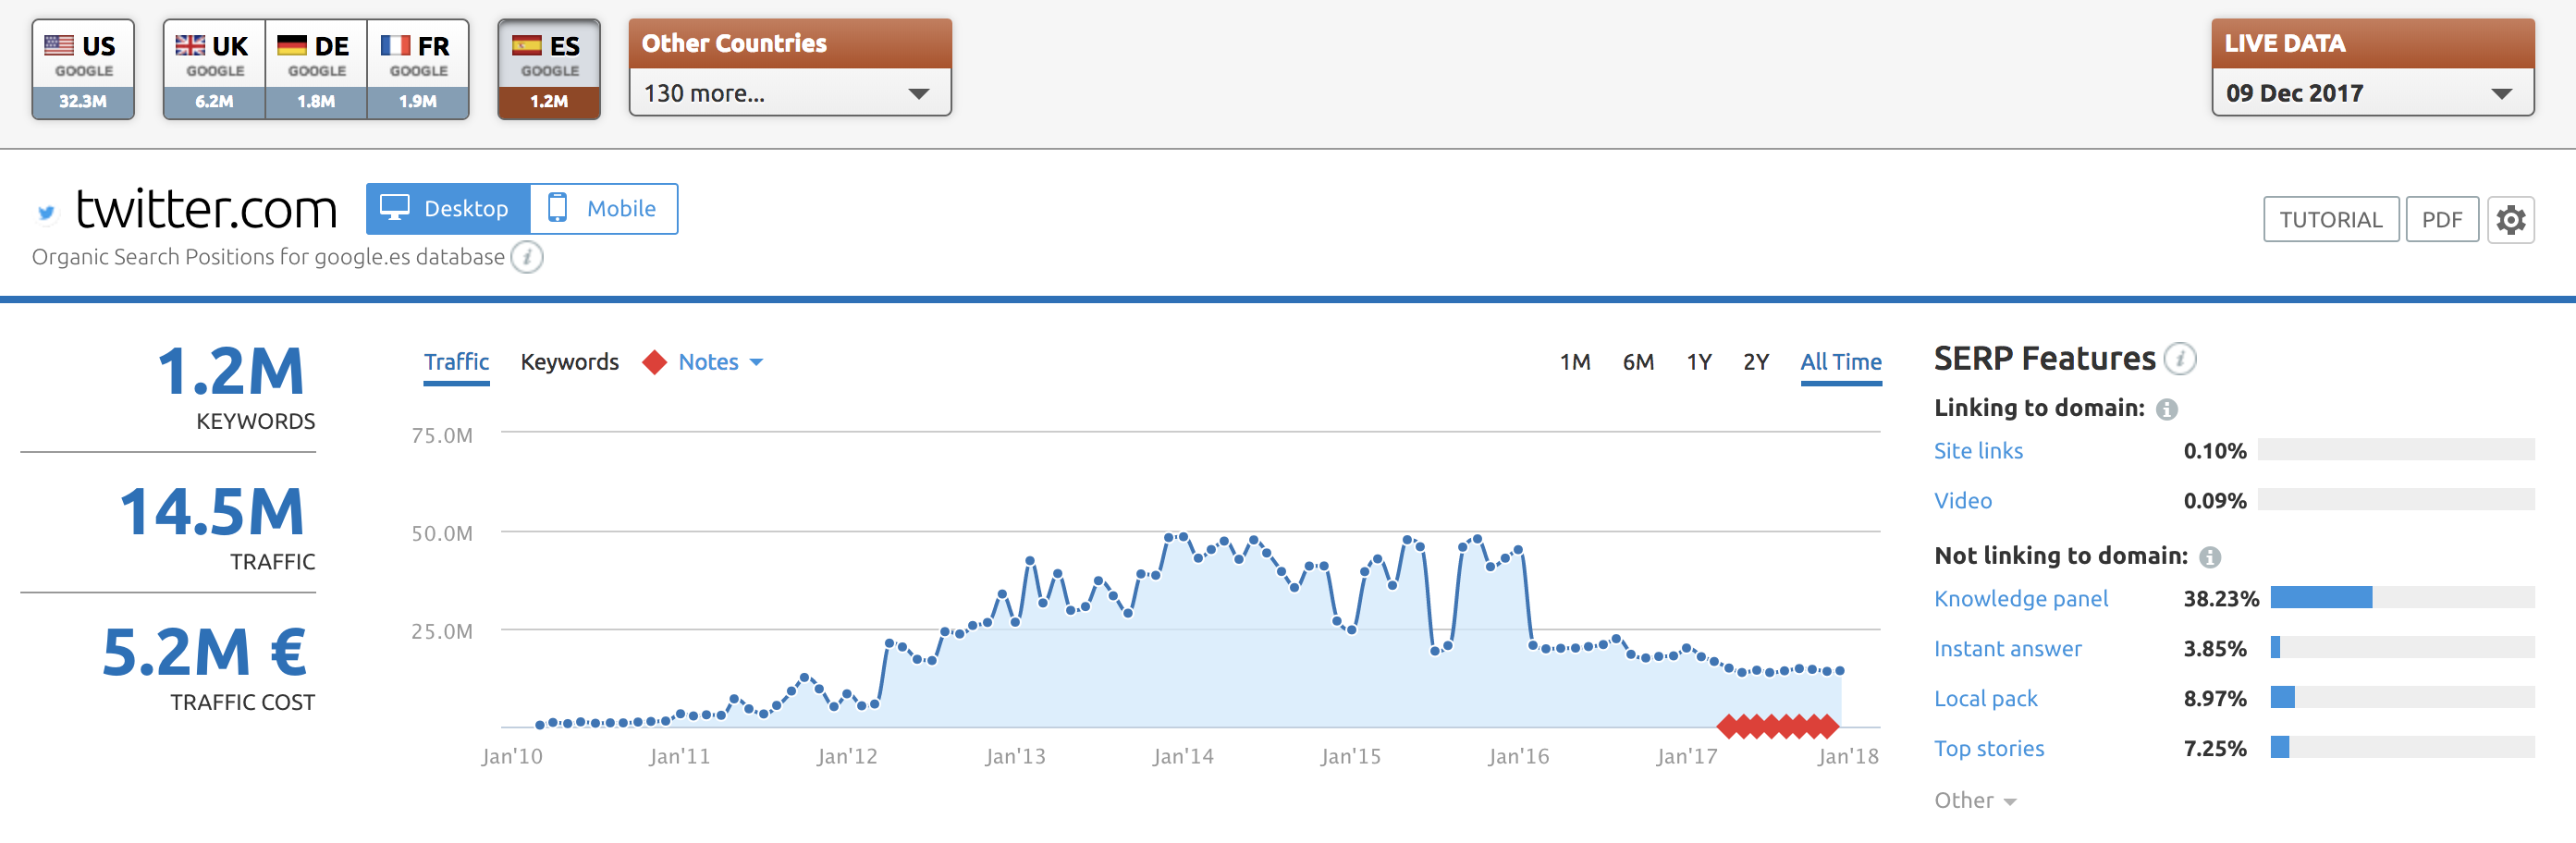The image size is (2576, 843).
Task: Open the Knowledge panel link
Action: [2021, 599]
